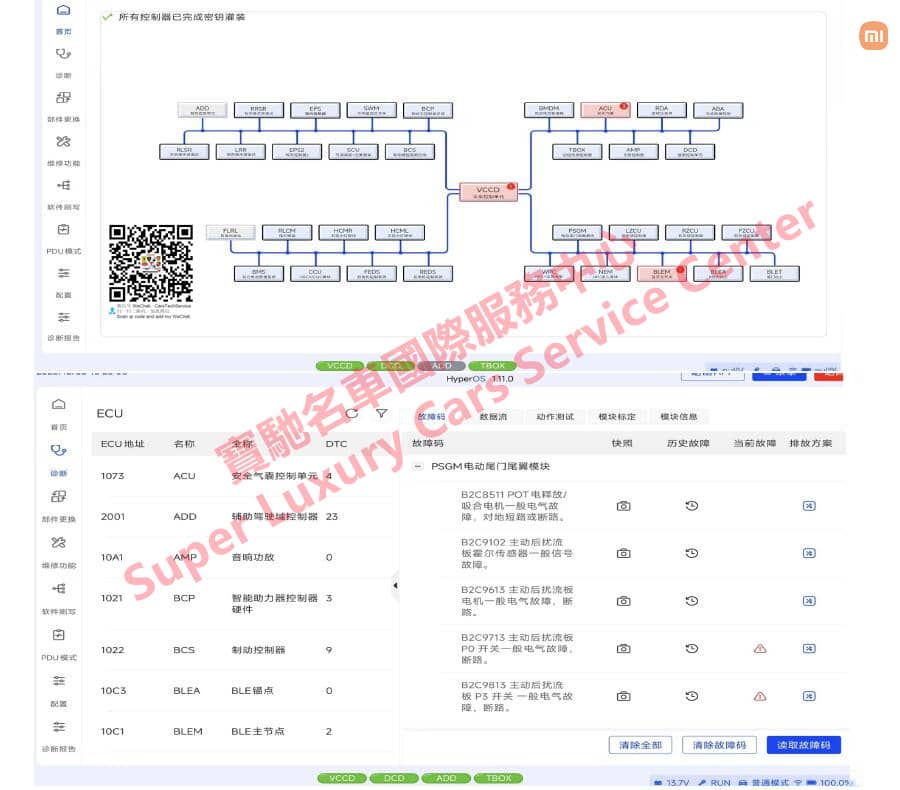Switch to the 动作测试 tab

554,417
